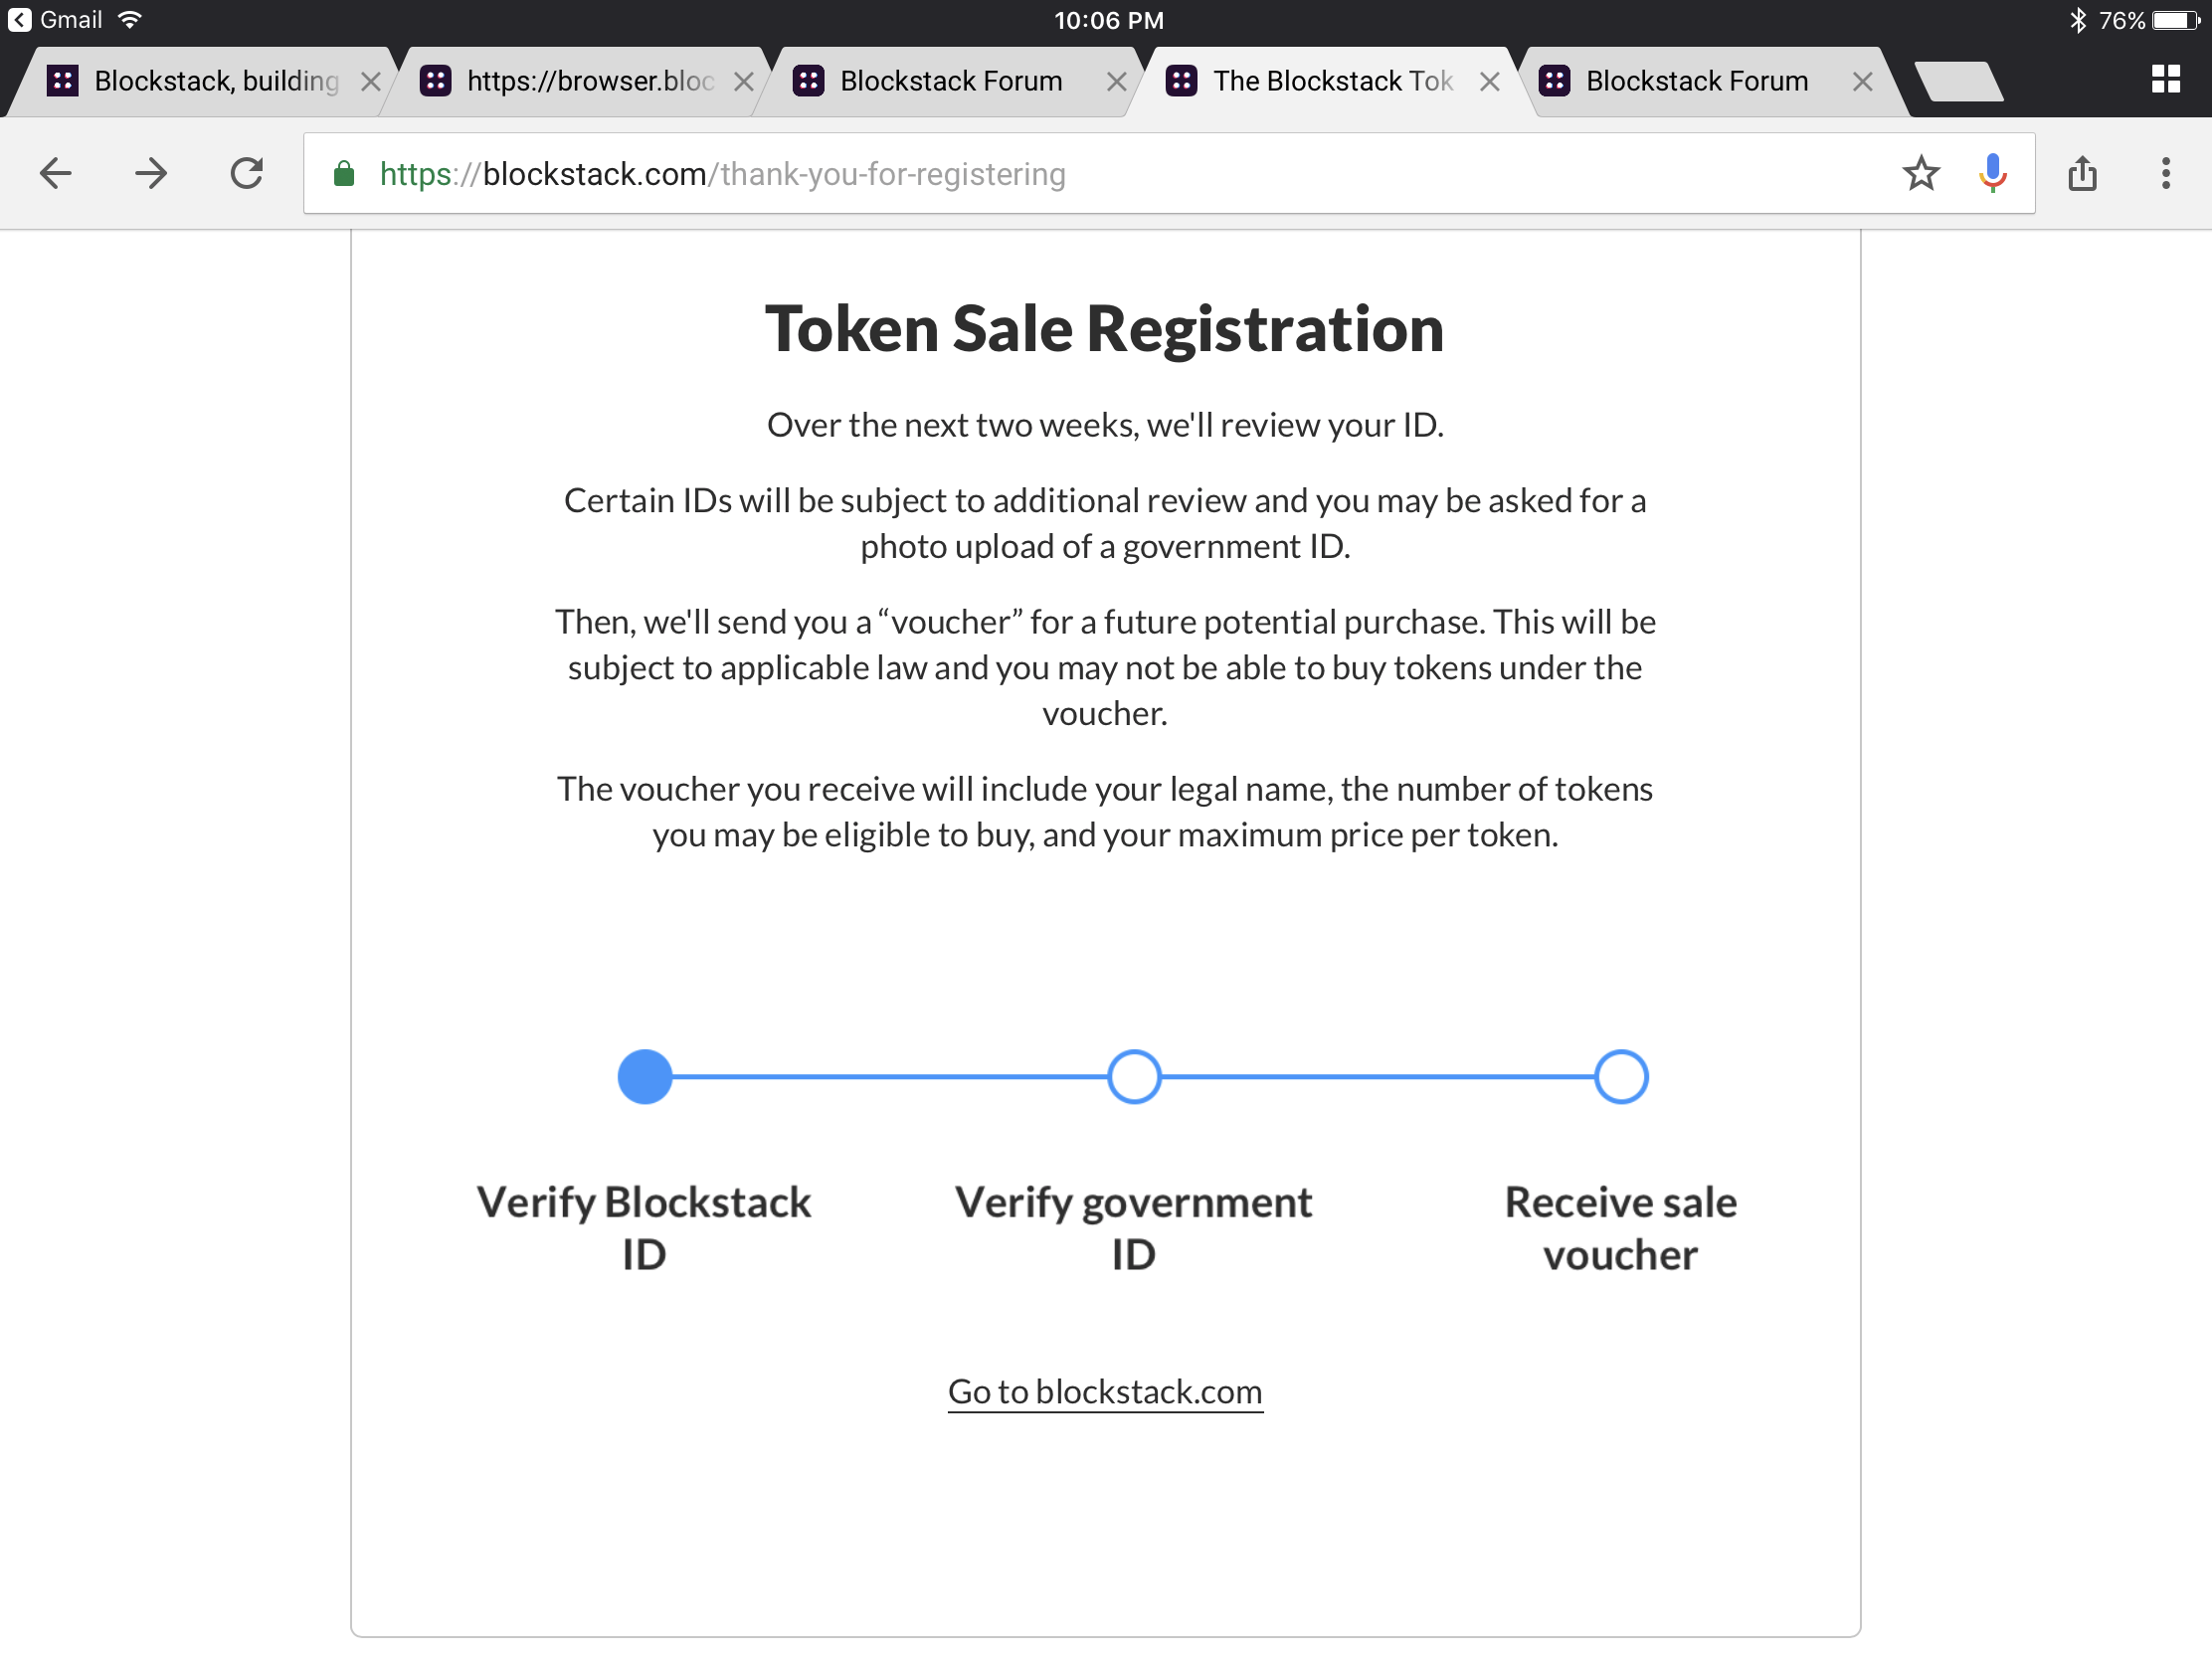
Task: Go back to the previous page
Action: tap(56, 174)
